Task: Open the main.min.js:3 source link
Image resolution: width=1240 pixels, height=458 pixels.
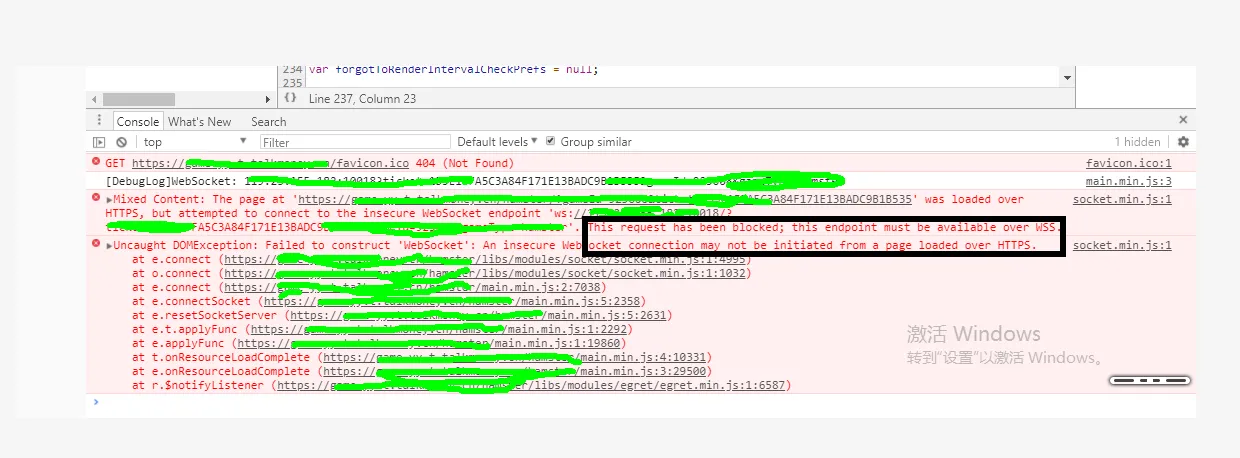Action: (1128, 181)
